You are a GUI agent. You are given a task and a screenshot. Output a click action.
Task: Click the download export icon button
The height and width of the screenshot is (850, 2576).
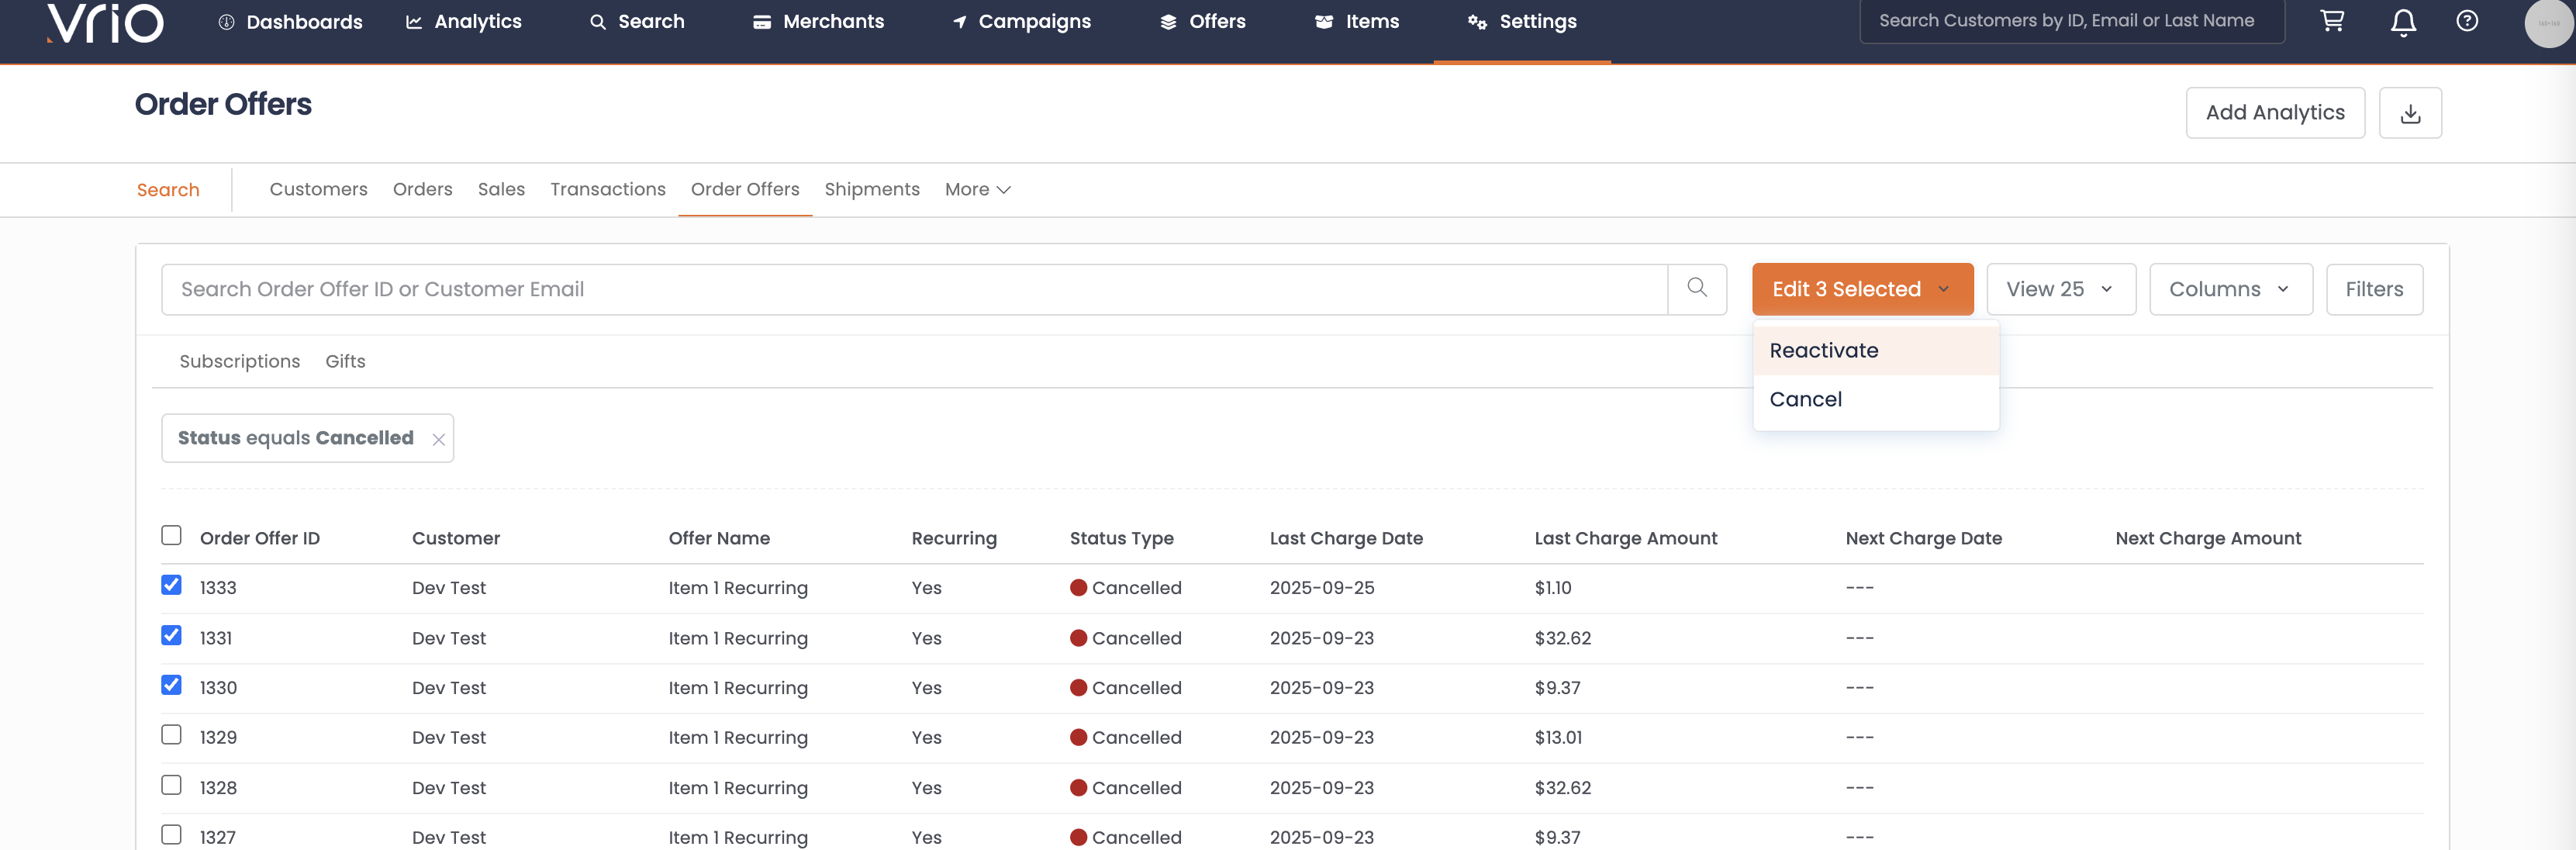click(x=2410, y=113)
